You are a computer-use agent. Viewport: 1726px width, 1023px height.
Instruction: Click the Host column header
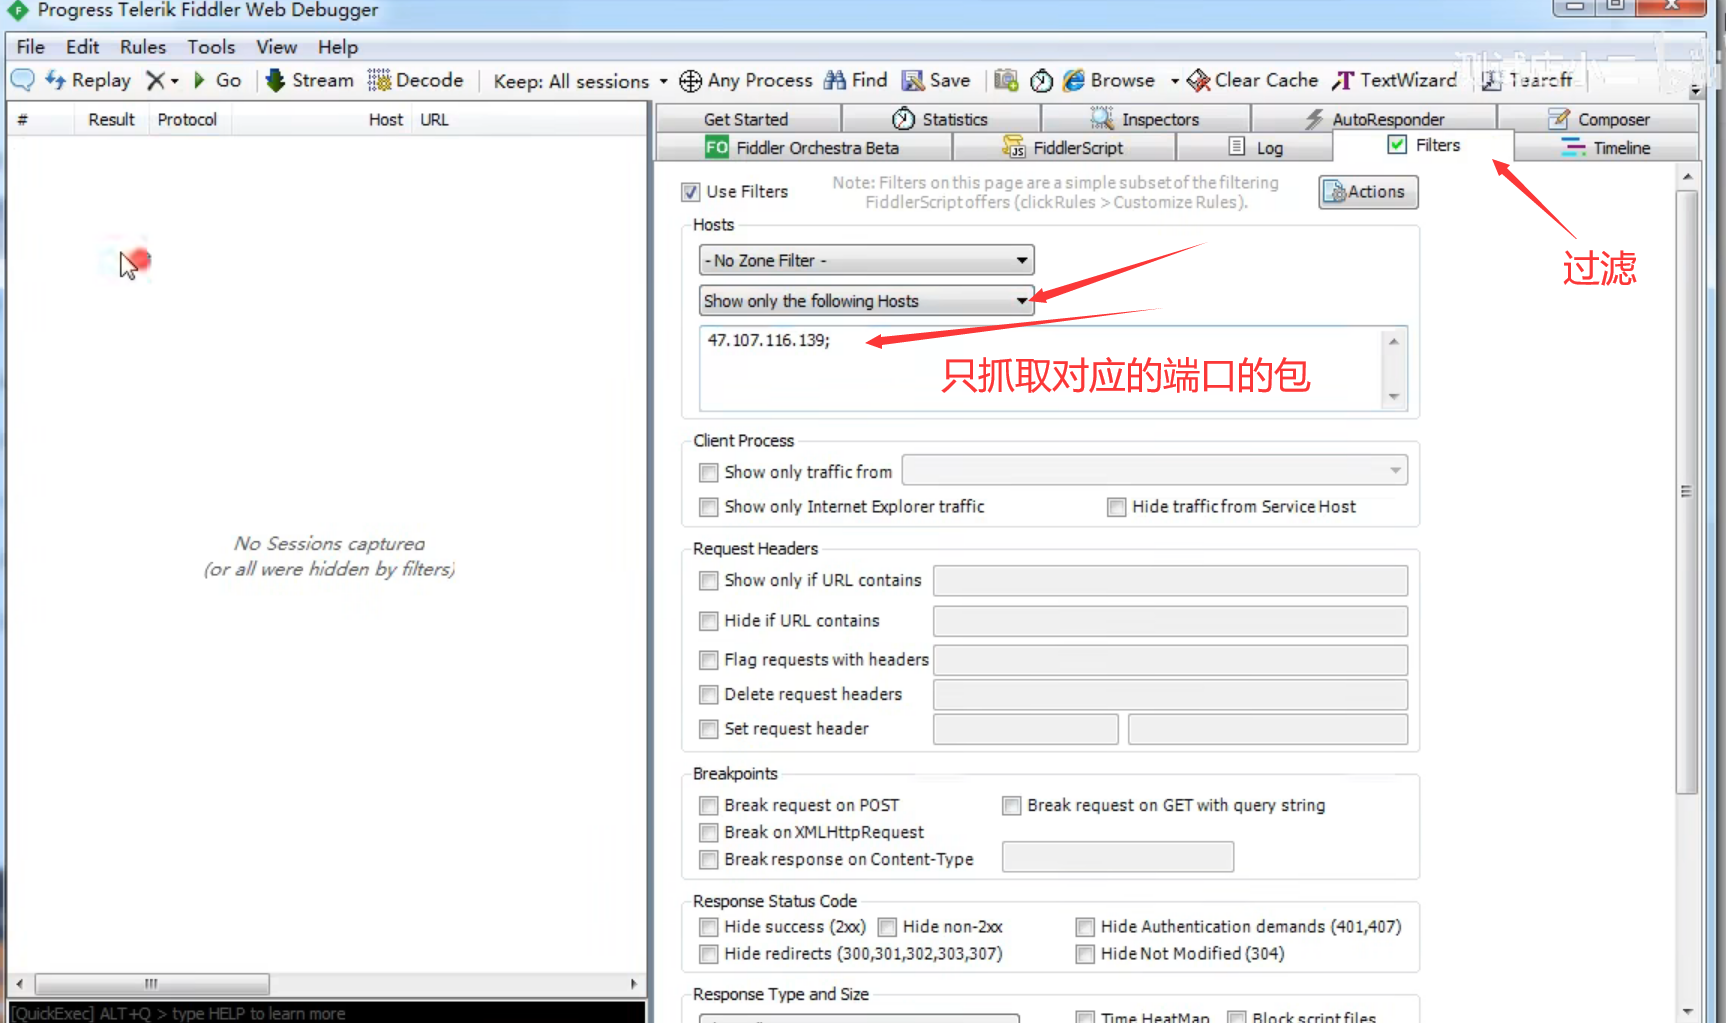[x=385, y=120]
